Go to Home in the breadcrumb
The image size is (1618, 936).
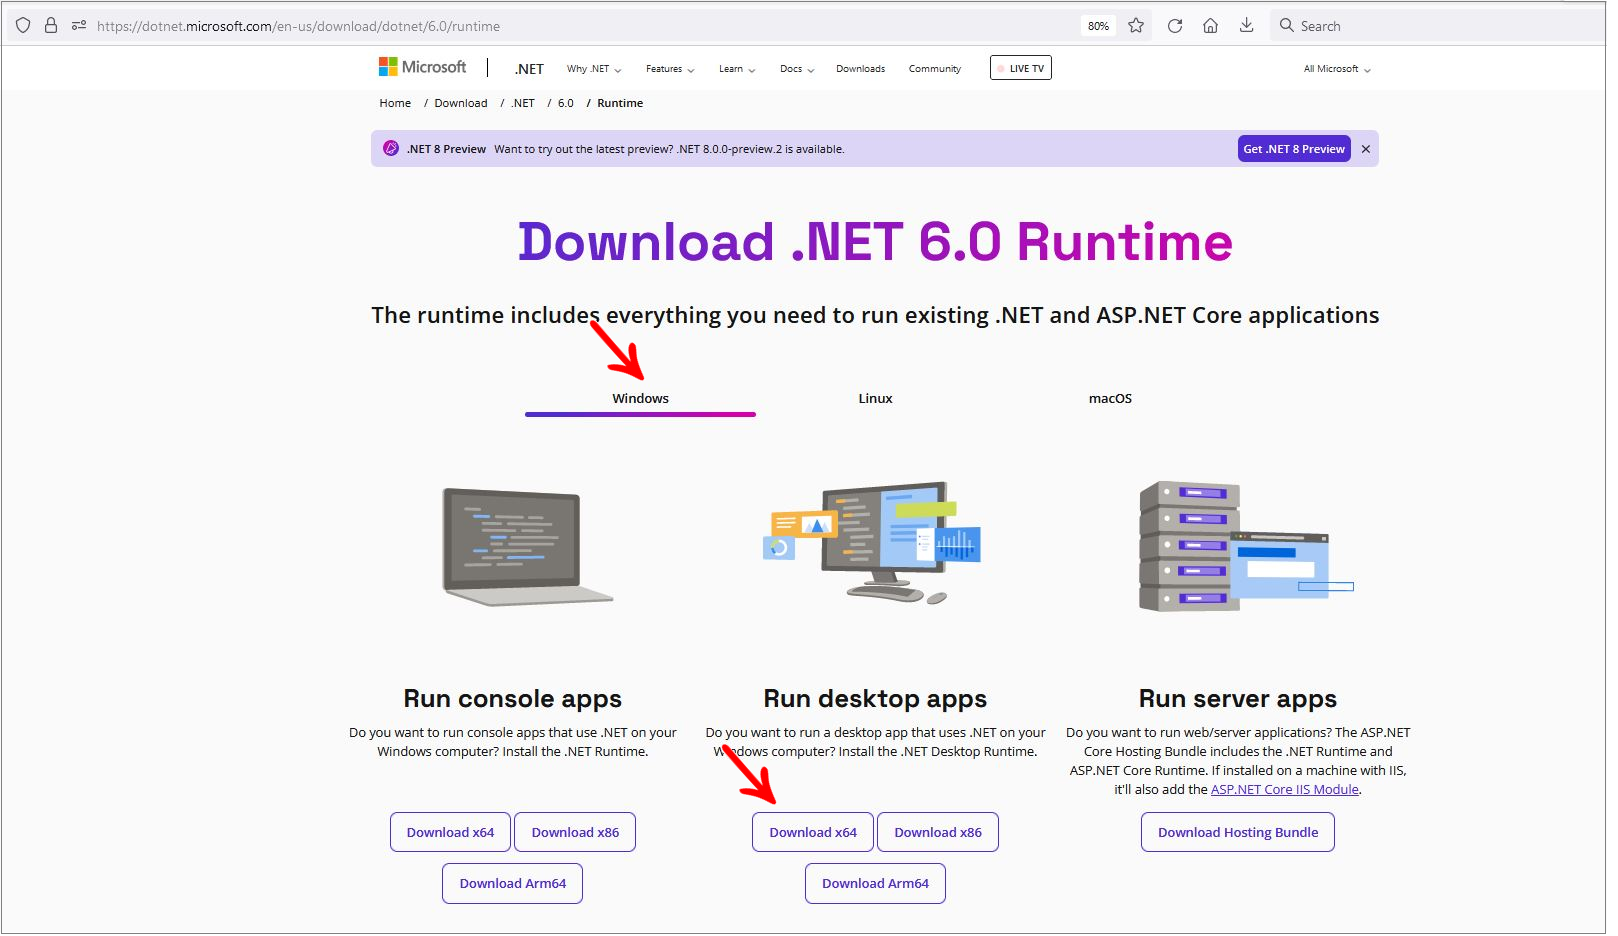click(395, 103)
